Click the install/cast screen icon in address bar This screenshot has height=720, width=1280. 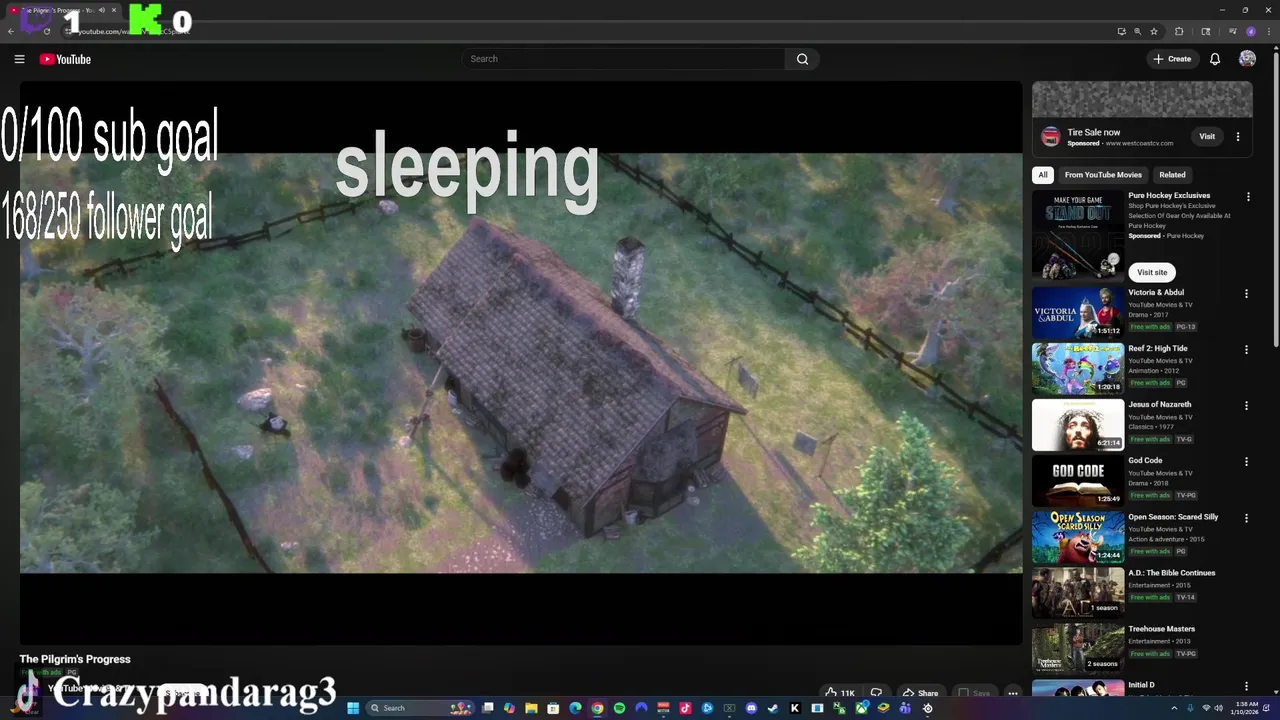(1122, 31)
